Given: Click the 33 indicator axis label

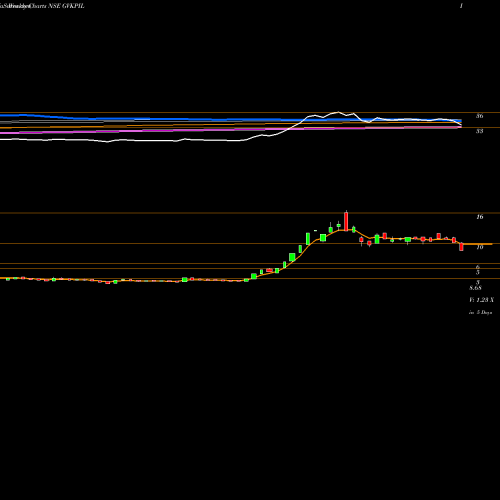Looking at the screenshot, I should (479, 131).
